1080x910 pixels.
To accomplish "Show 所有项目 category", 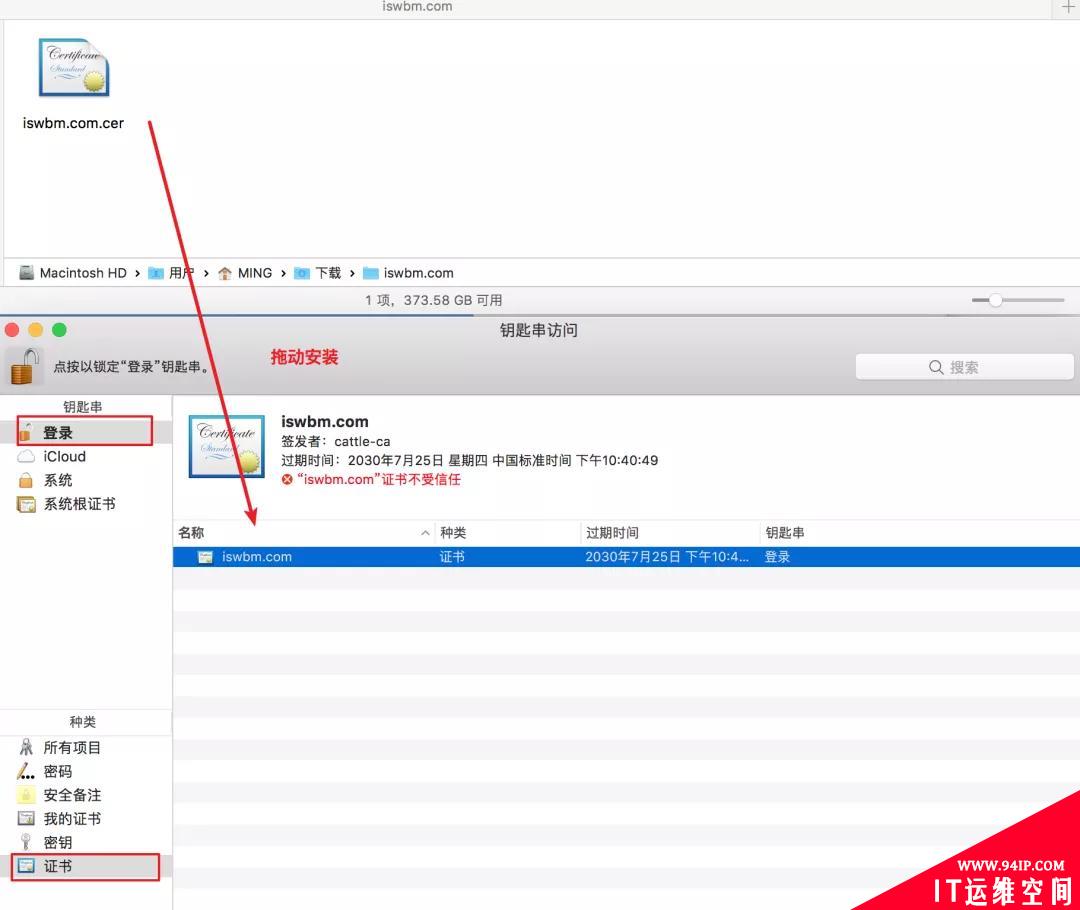I will 85,747.
